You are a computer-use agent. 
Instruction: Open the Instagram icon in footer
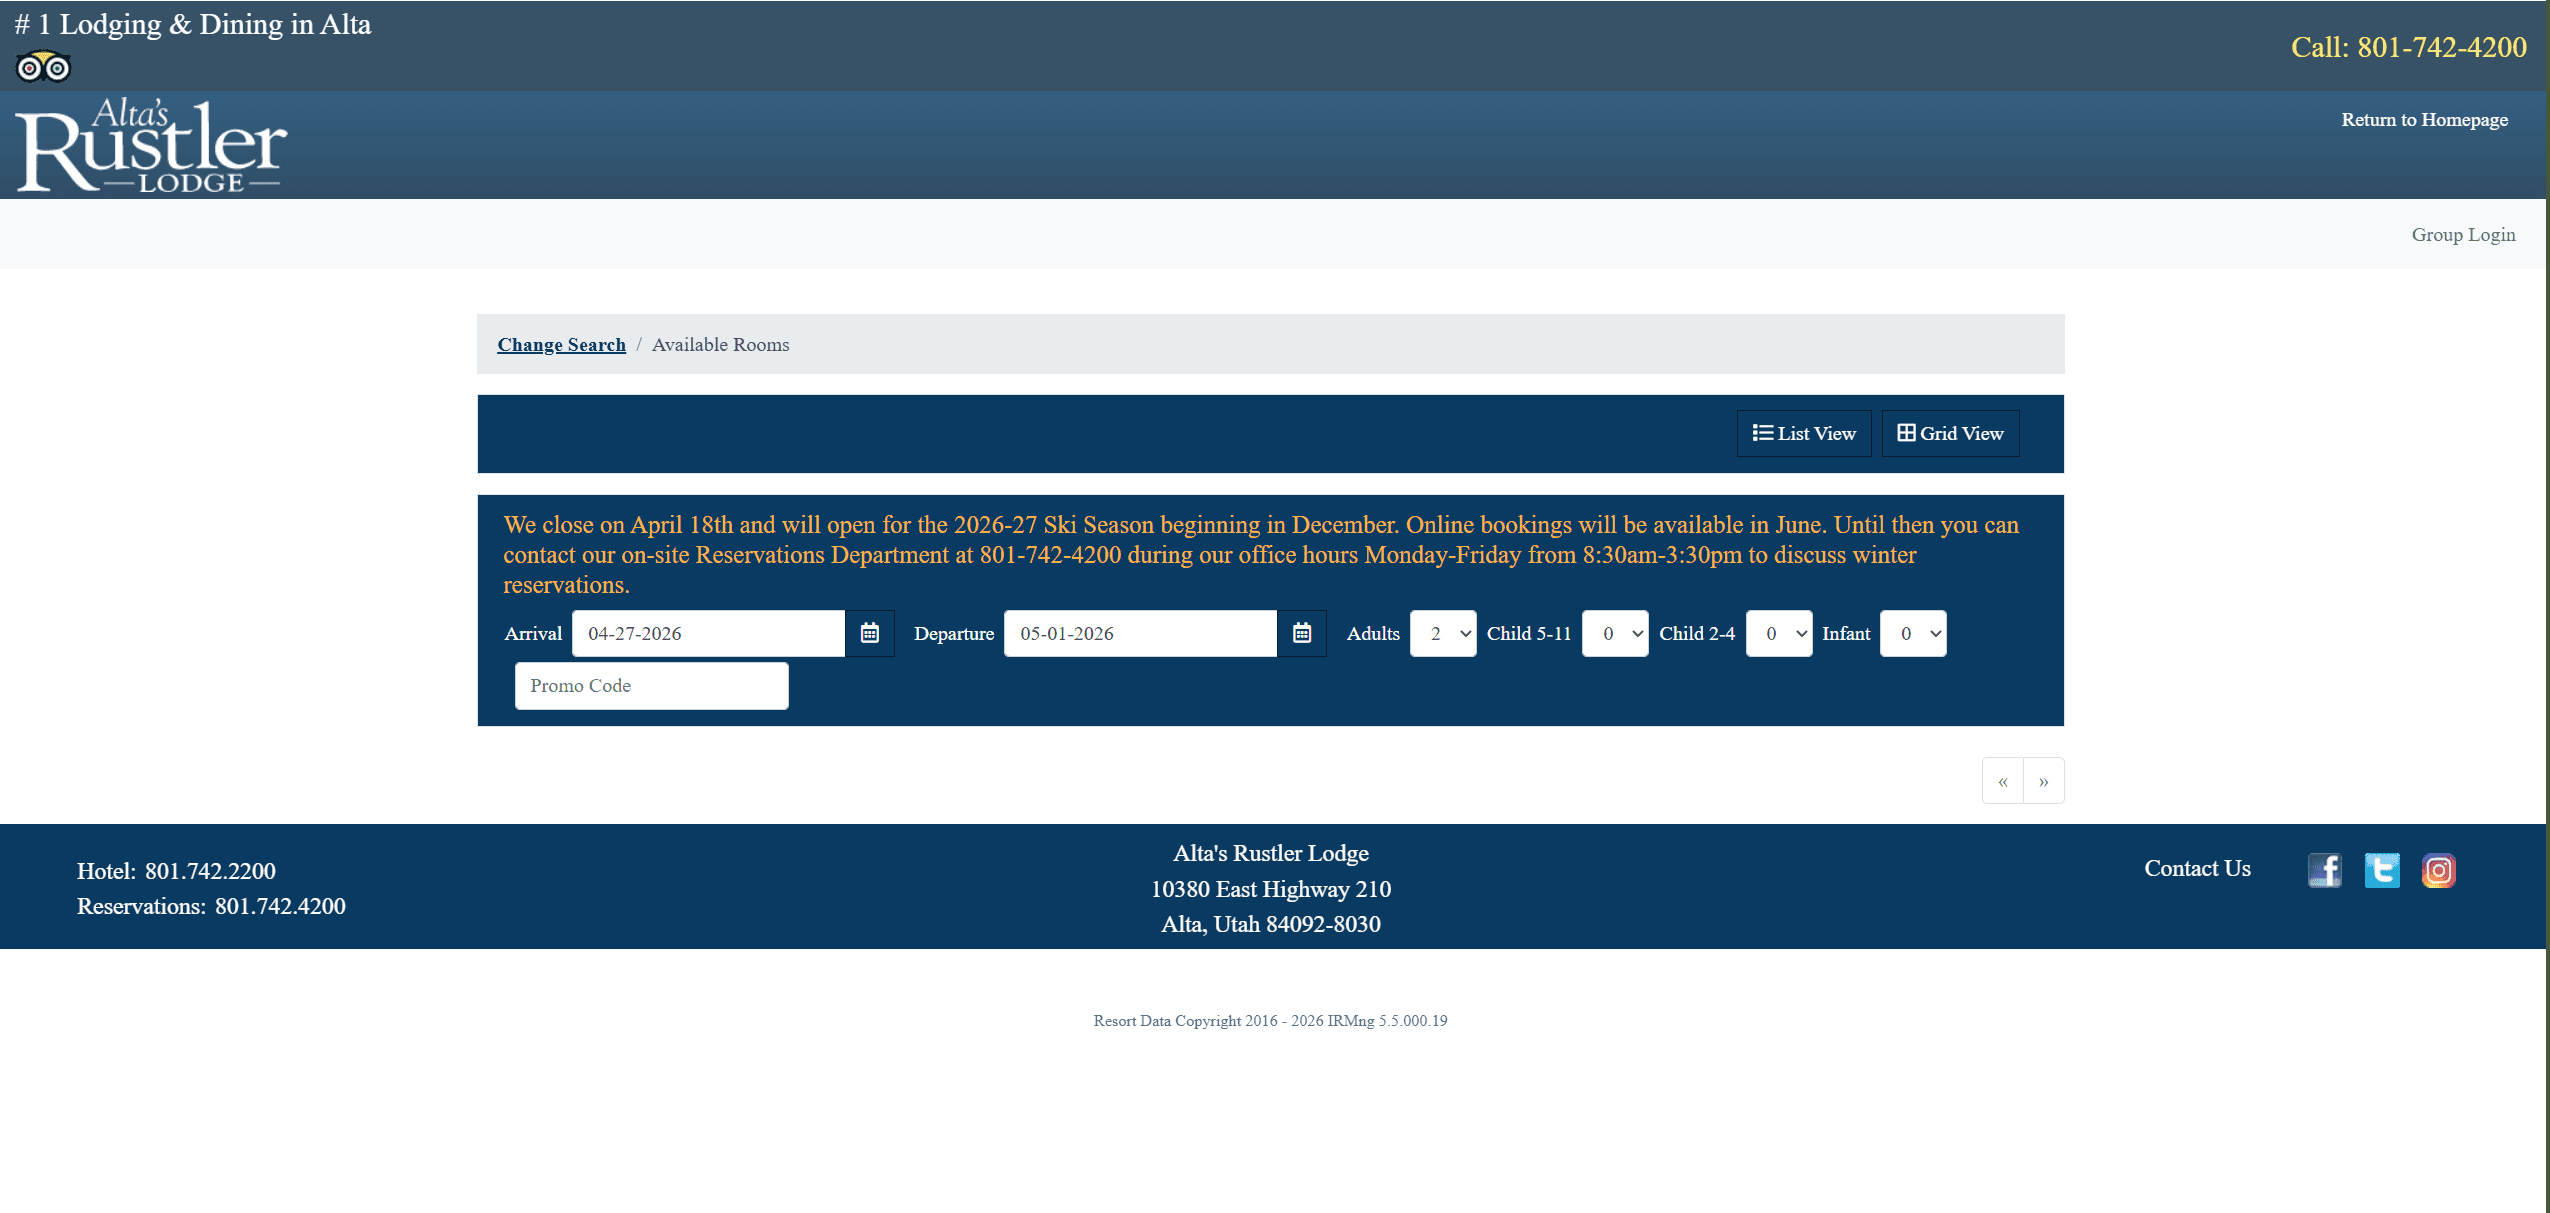[2438, 870]
